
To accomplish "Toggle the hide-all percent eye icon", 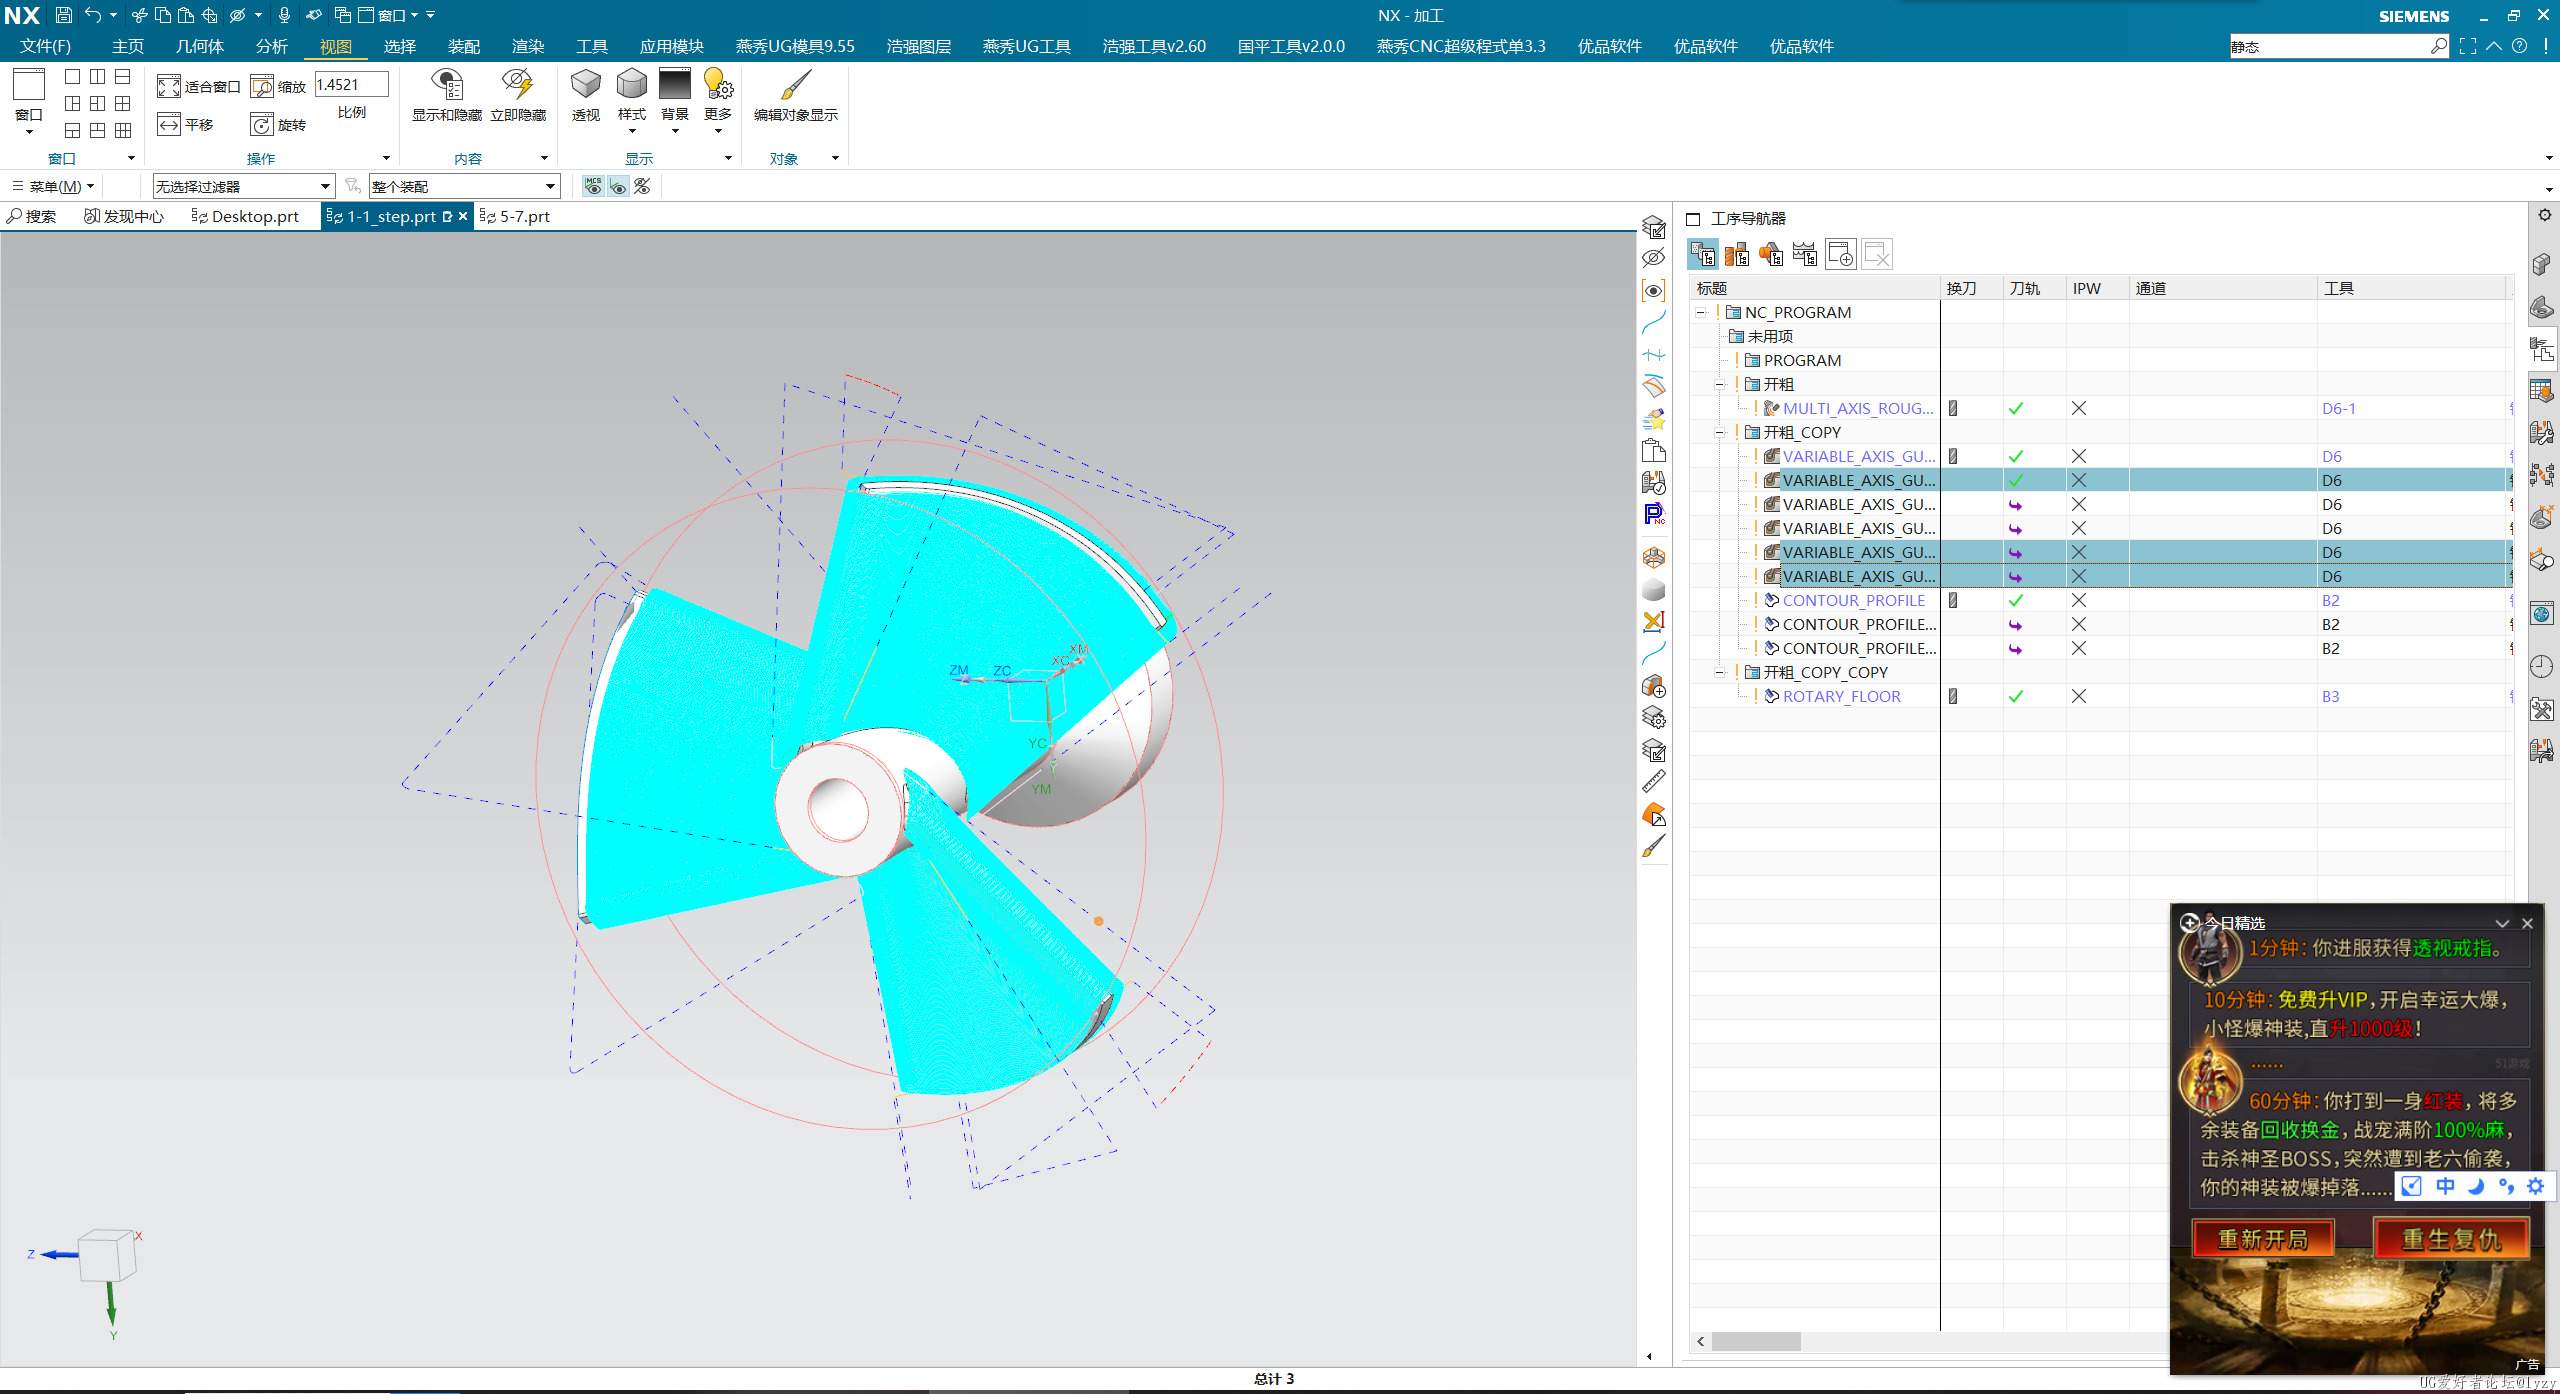I will [x=642, y=186].
